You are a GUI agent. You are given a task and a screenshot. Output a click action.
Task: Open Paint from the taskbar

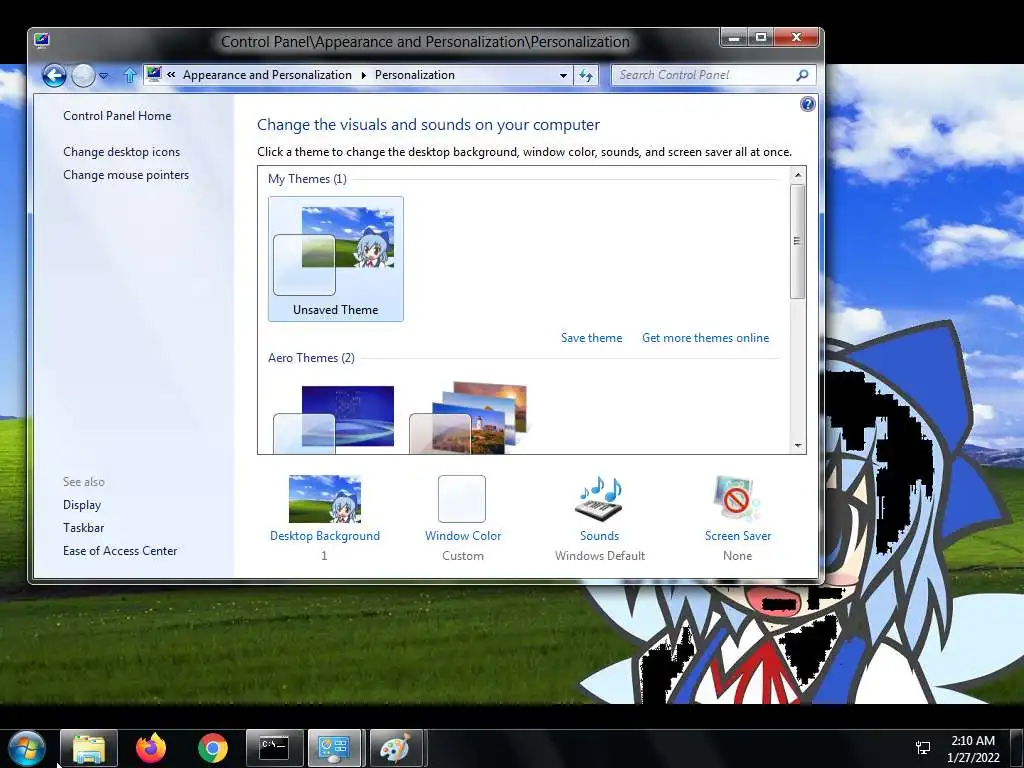coord(396,748)
